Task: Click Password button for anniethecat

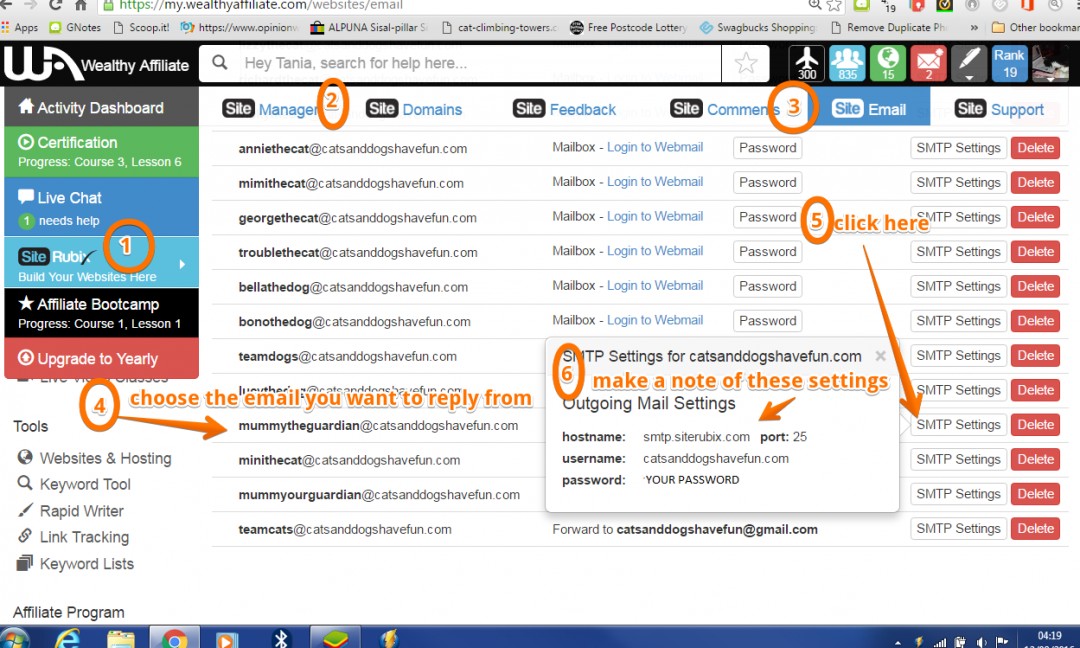Action: 767,147
